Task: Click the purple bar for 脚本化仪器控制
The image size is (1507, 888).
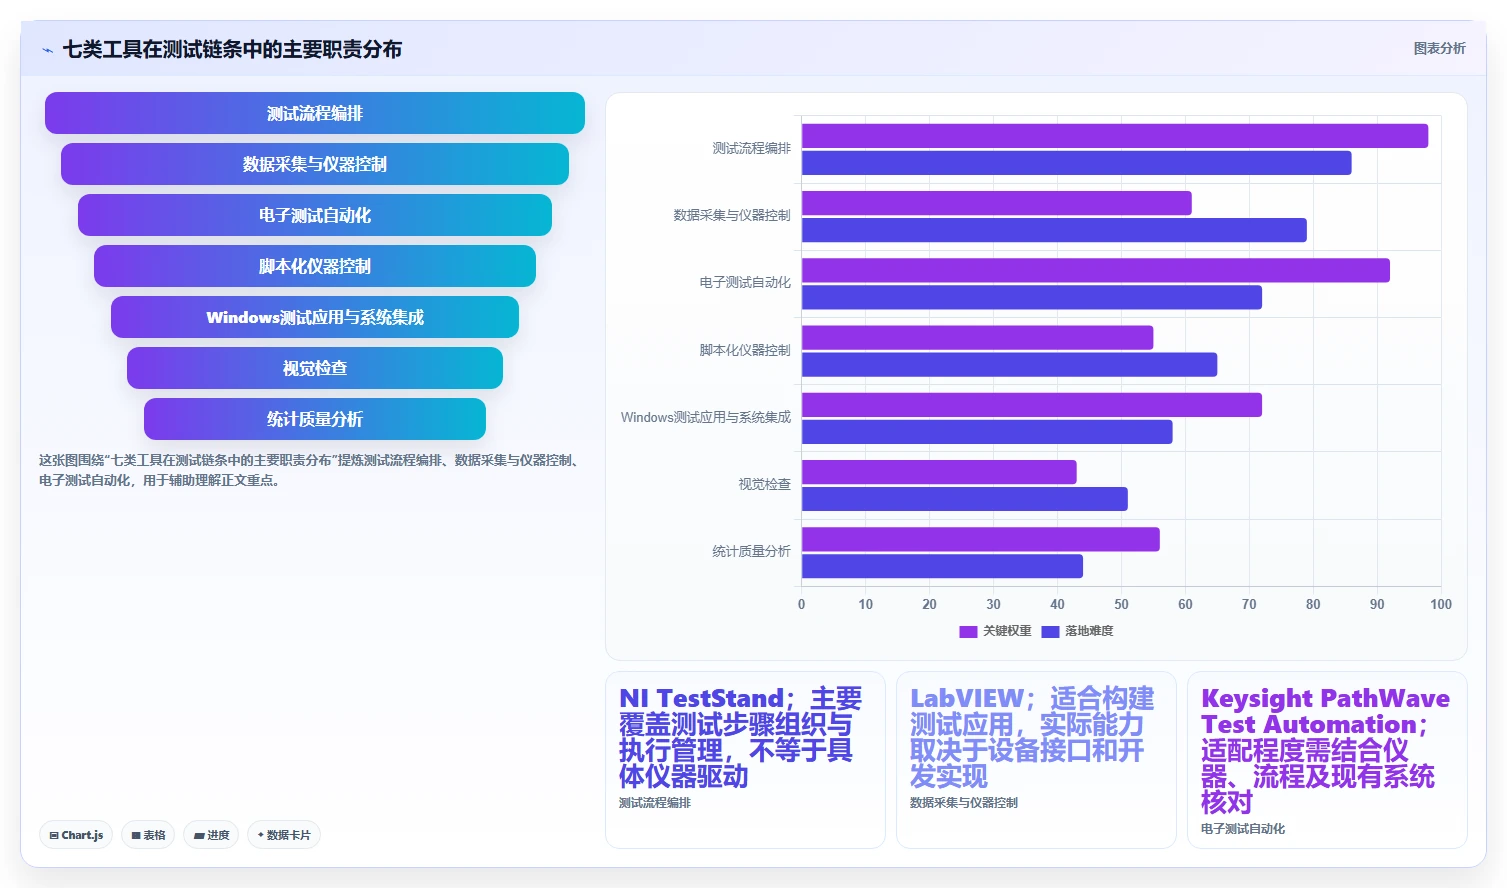Action: tap(977, 337)
